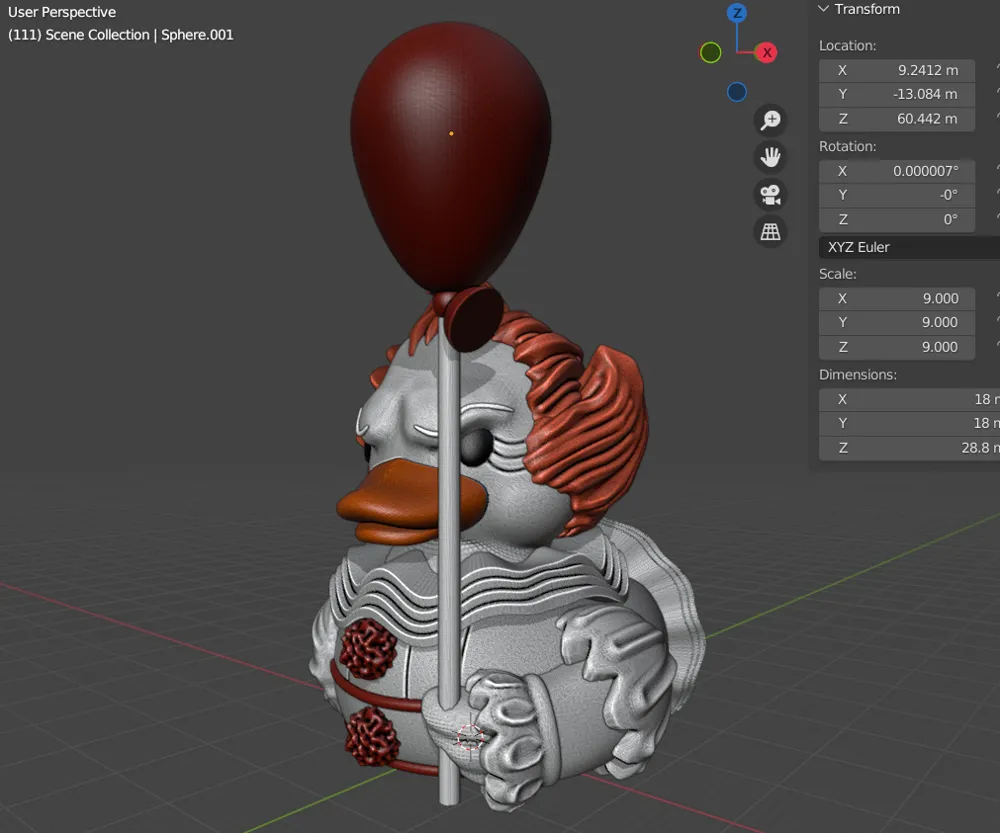1000x833 pixels.
Task: Click the green Y axis gizmo circle
Action: (x=710, y=52)
